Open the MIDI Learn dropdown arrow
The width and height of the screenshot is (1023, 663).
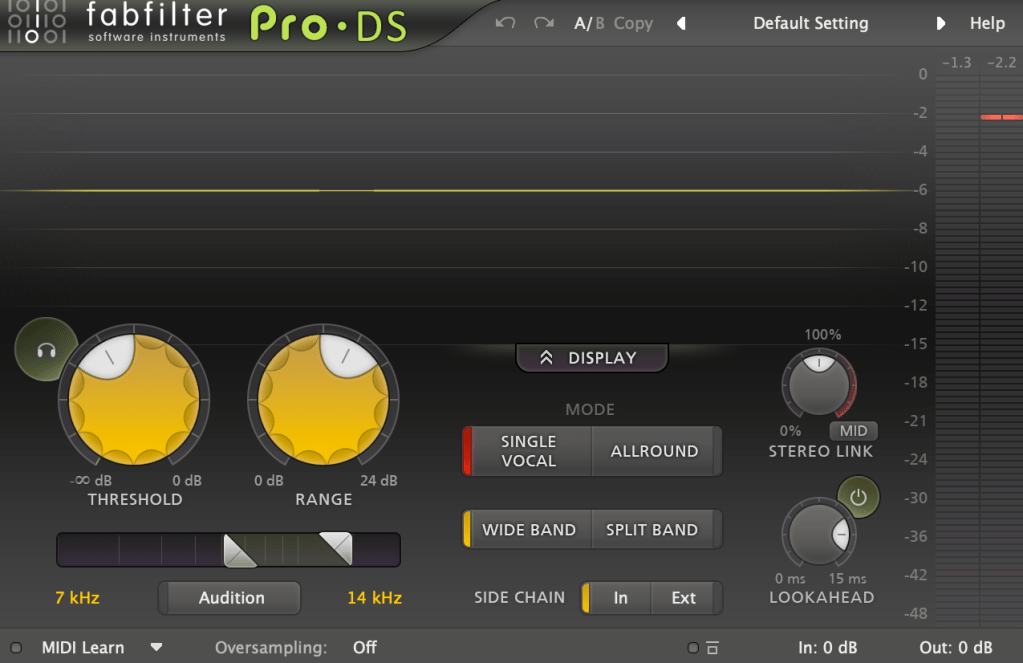point(156,648)
